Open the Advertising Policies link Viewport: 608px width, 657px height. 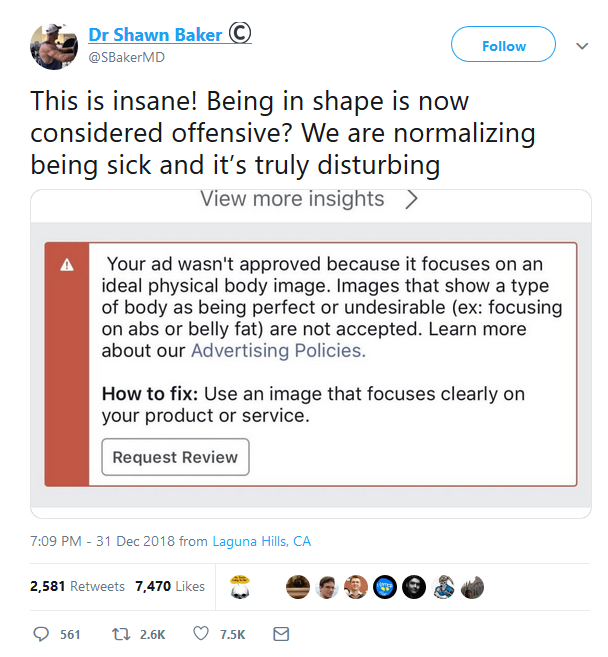coord(278,351)
